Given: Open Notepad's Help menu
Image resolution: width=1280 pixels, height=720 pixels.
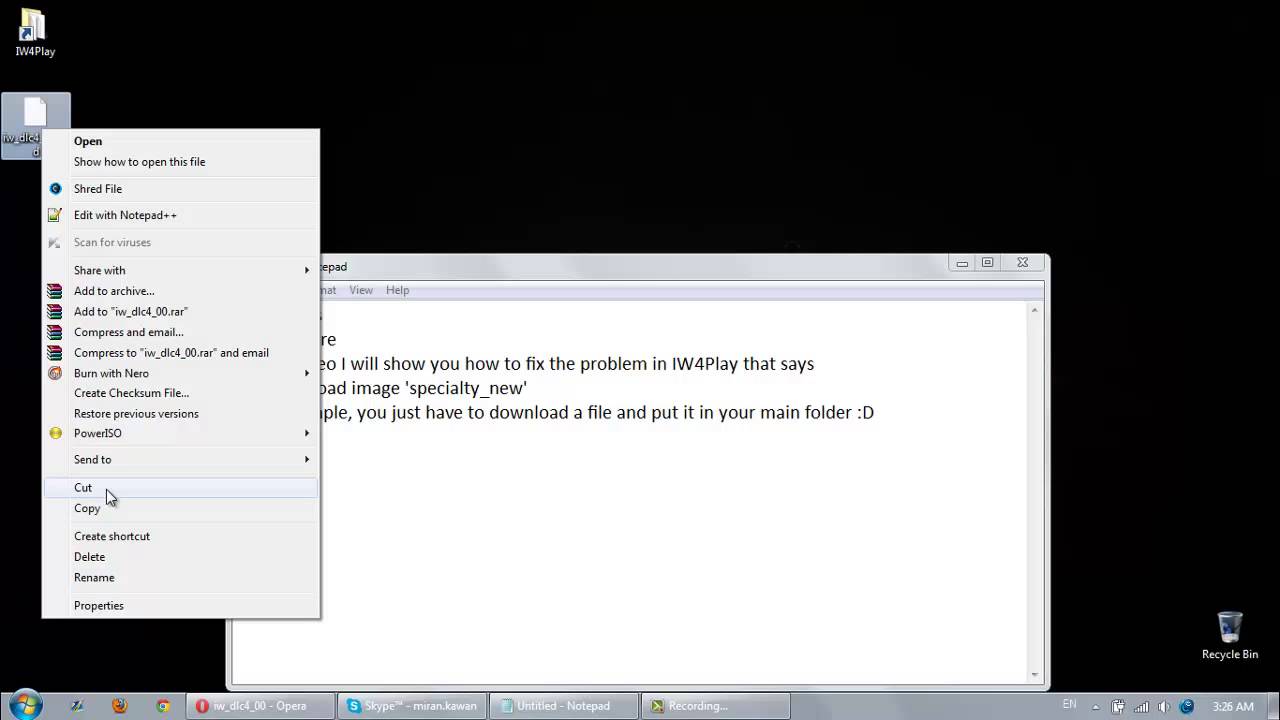Looking at the screenshot, I should coord(397,290).
